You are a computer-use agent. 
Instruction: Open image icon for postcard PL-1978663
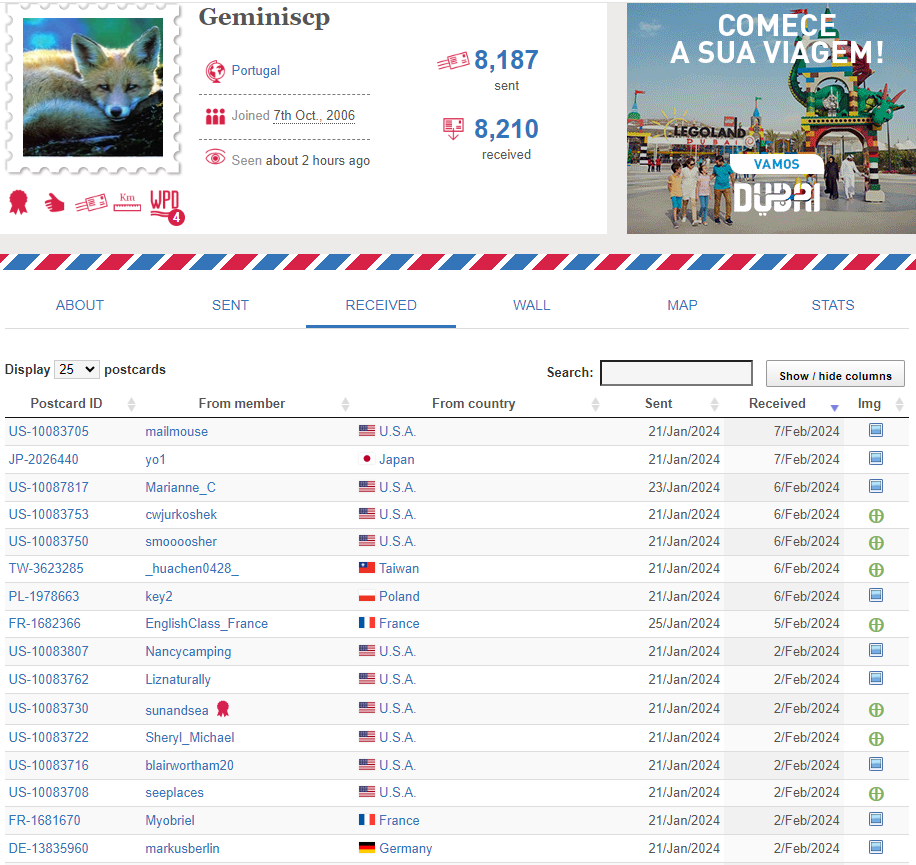(875, 596)
